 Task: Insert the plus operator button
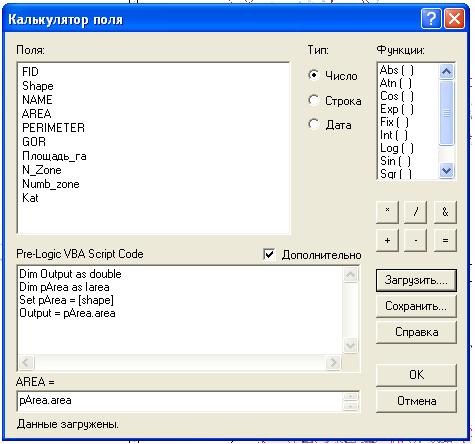coord(387,240)
